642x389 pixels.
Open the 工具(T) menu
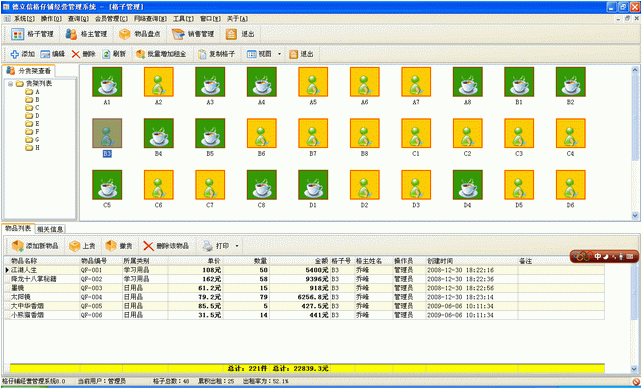[x=183, y=19]
